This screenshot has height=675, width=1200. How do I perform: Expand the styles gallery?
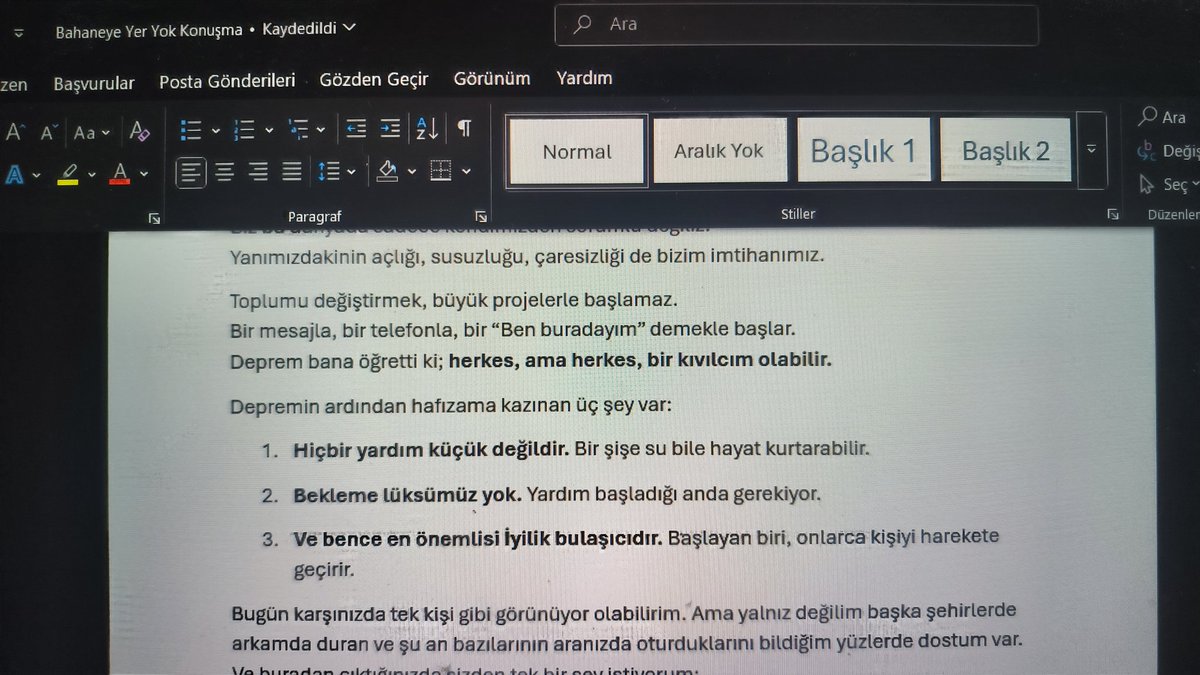click(x=1091, y=149)
